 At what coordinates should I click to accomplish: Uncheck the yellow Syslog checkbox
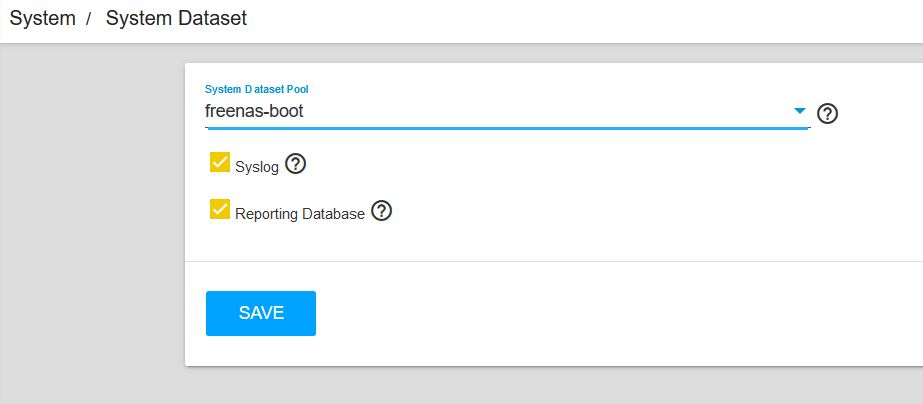[x=220, y=162]
